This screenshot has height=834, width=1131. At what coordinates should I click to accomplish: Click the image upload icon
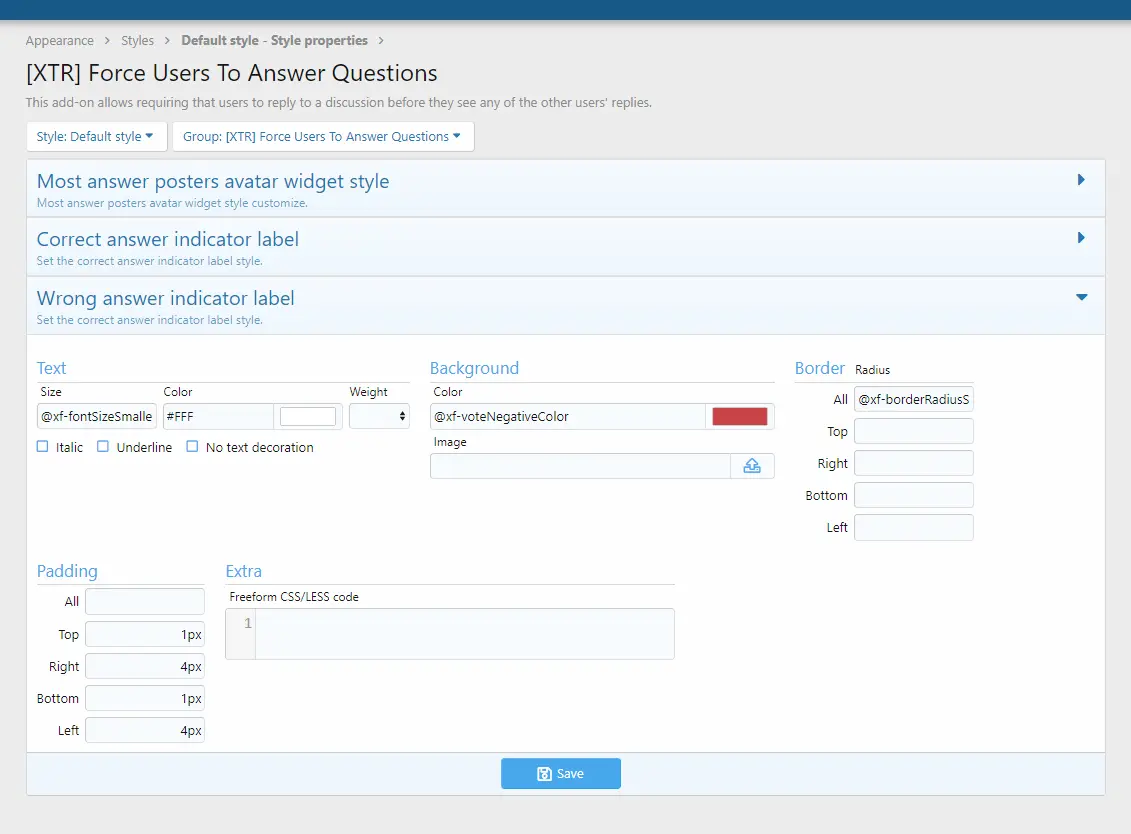click(752, 466)
